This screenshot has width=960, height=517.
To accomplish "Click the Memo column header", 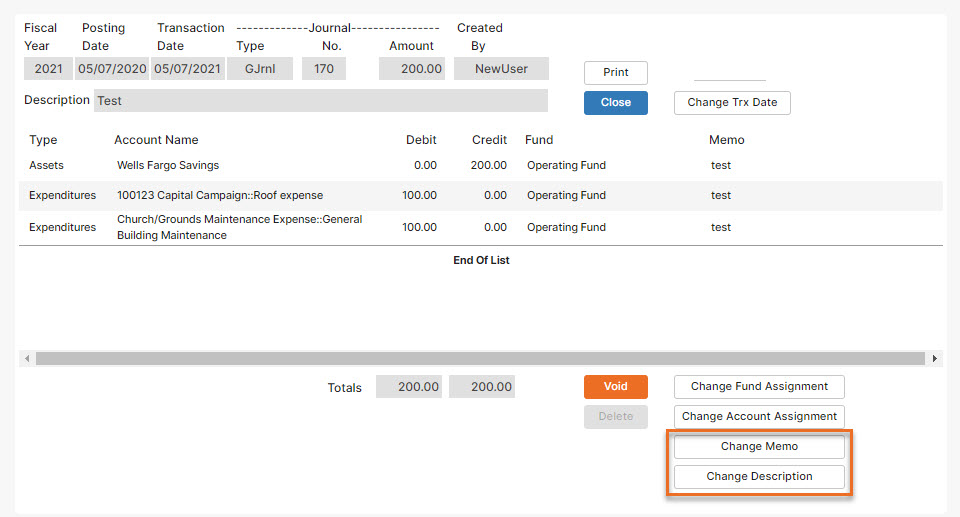I will [x=727, y=140].
